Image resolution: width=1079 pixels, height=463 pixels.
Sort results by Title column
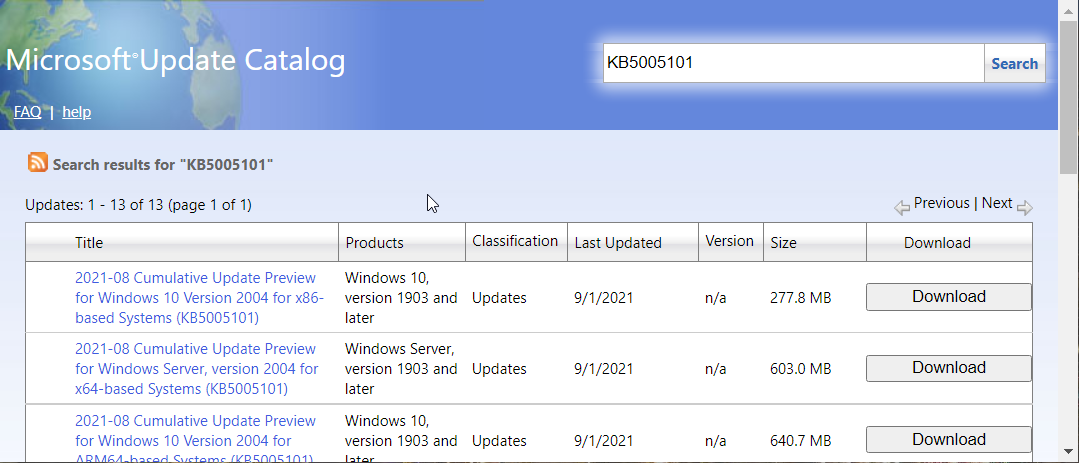tap(89, 243)
